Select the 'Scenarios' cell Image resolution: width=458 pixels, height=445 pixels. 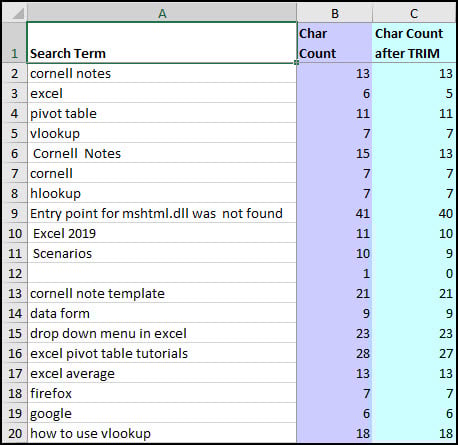(162, 253)
